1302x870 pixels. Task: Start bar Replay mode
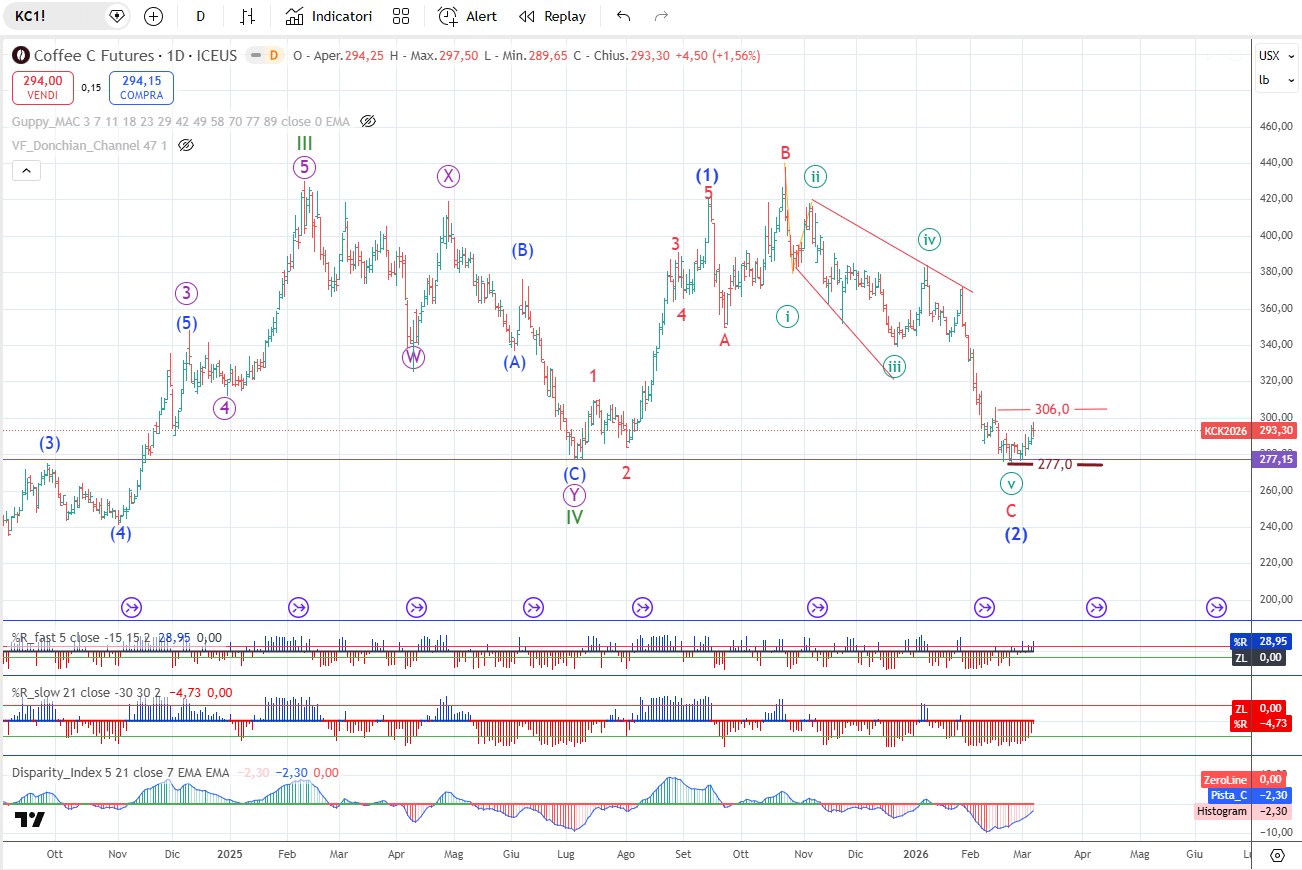(x=553, y=16)
